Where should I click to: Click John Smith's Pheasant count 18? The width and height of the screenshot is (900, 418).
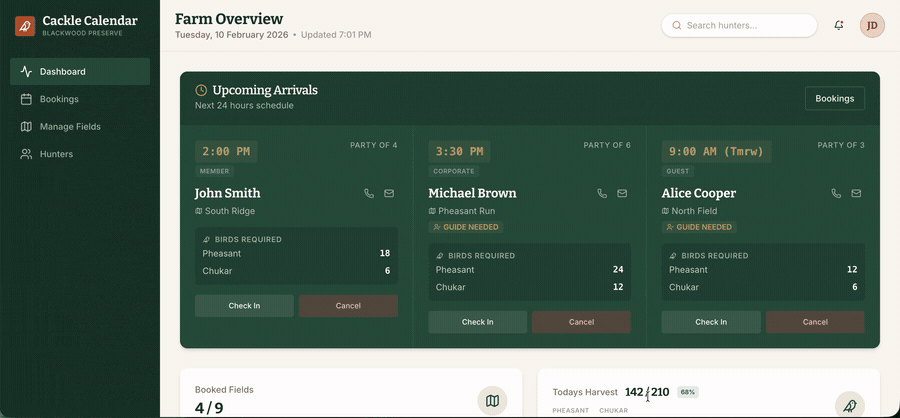coord(385,253)
